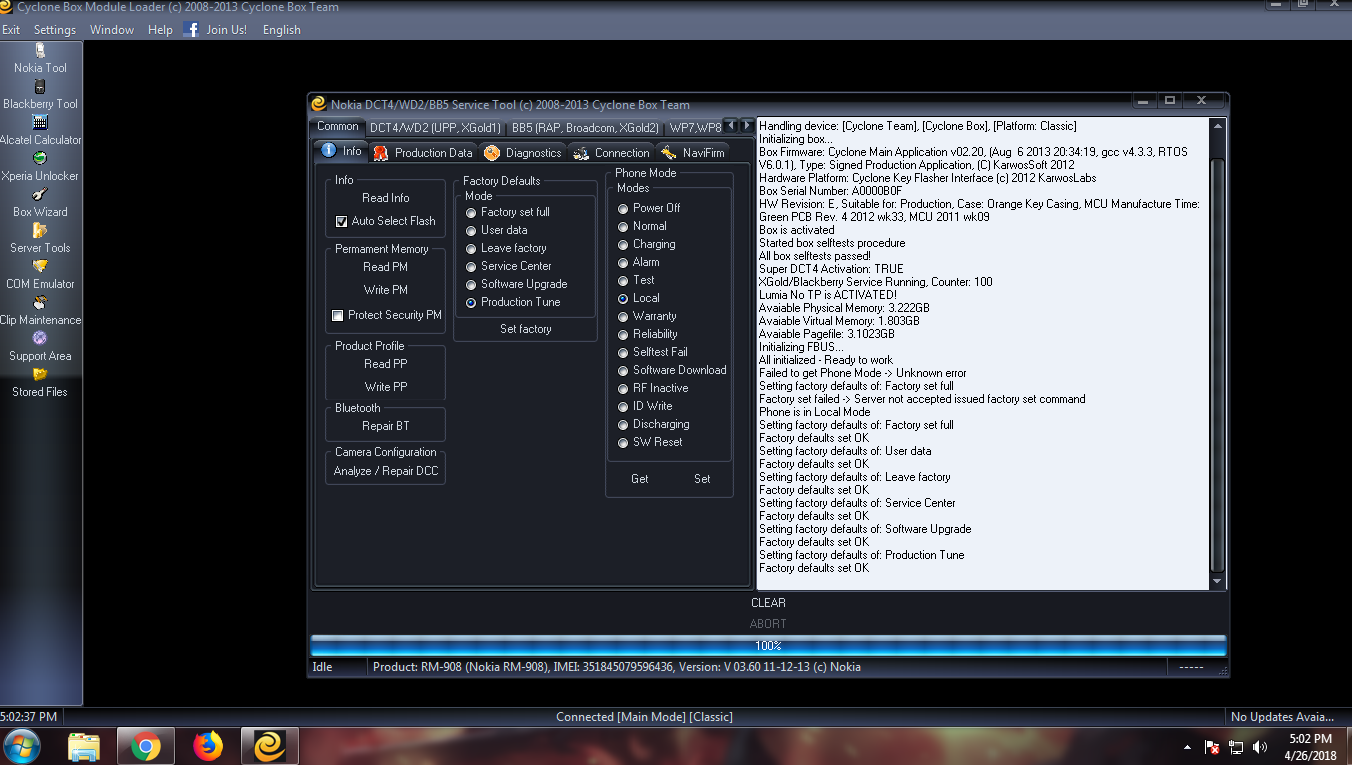Screen dimensions: 1352x765
Task: Open the Window menu
Action: point(112,30)
